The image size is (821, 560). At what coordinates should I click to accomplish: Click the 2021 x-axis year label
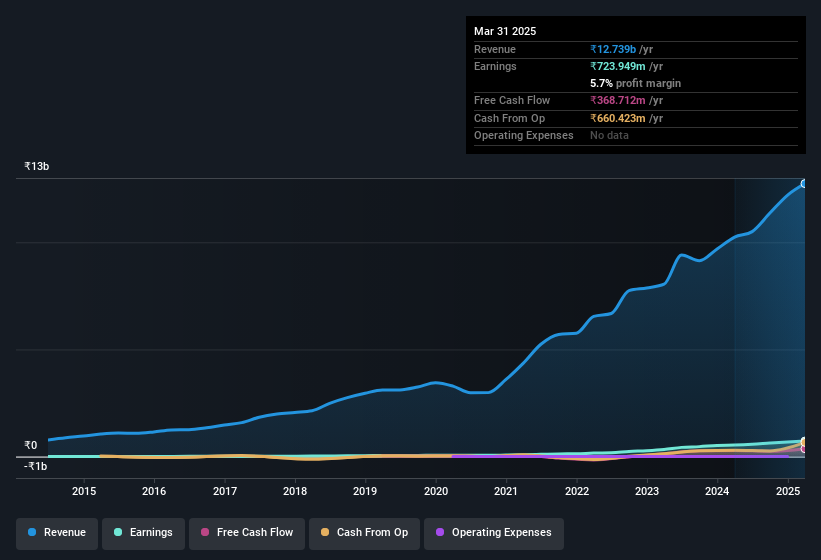point(506,491)
